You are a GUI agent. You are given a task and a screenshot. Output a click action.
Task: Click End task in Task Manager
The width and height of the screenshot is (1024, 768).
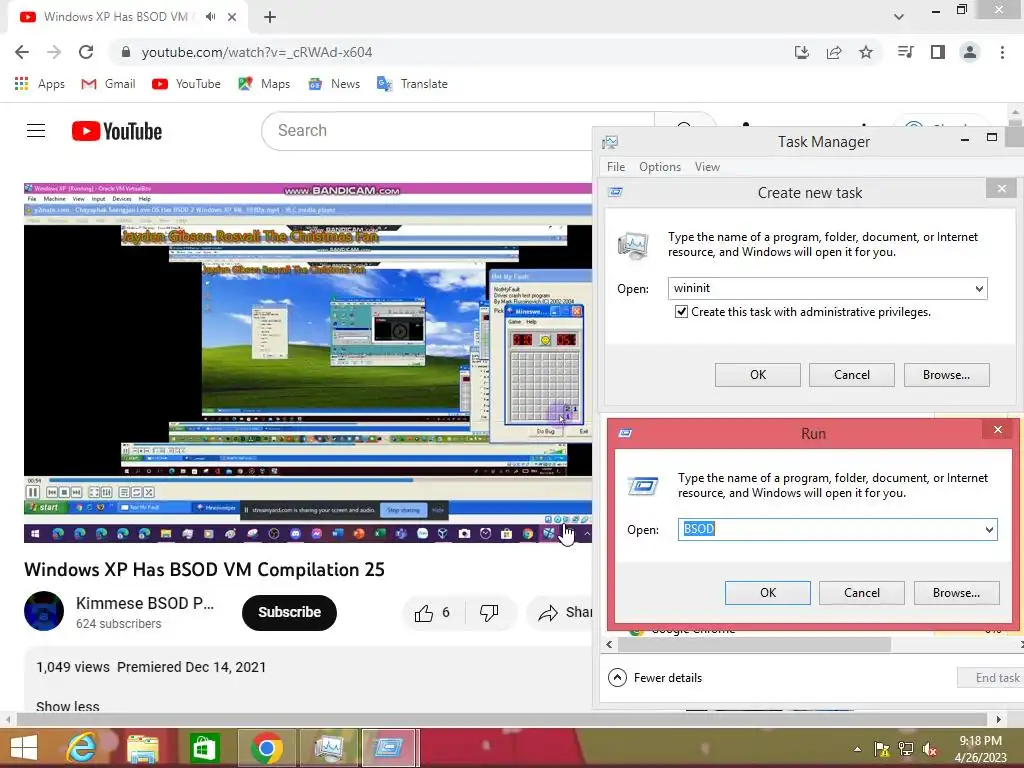click(x=991, y=678)
